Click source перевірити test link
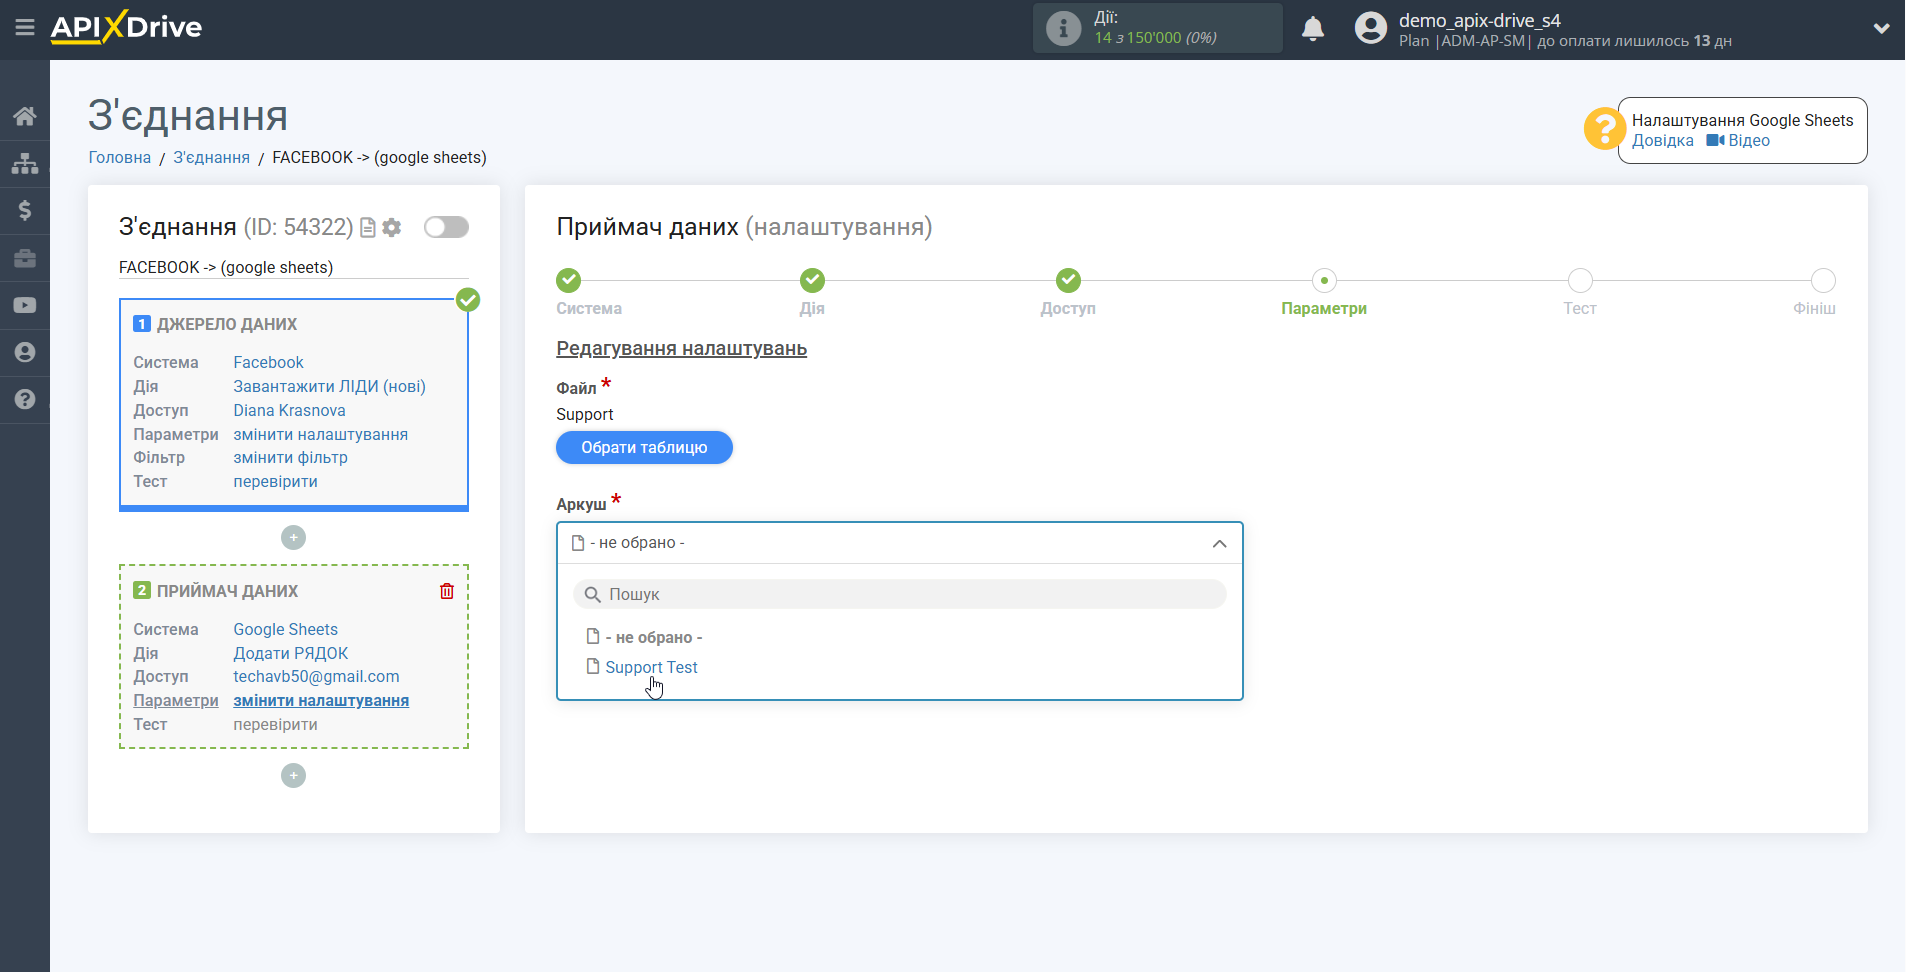This screenshot has width=1906, height=972. pyautogui.click(x=275, y=482)
